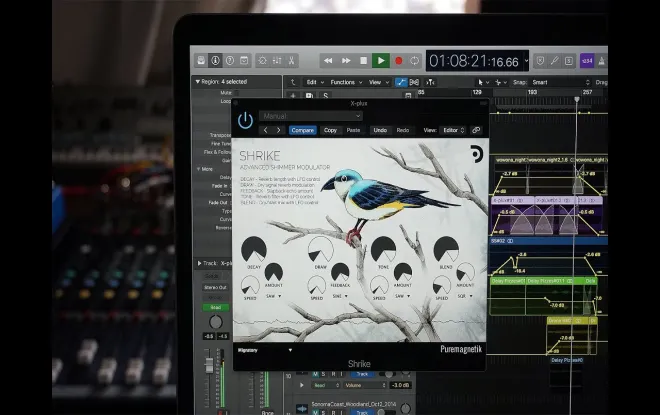The width and height of the screenshot is (660, 415).
Task: Click the Replace mode icon right of LCD
Action: (540, 61)
